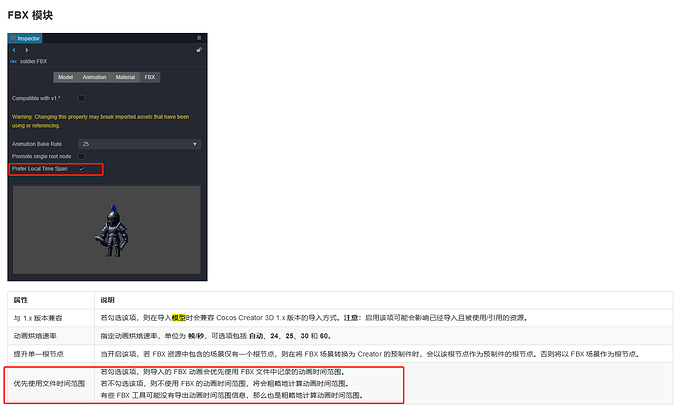The height and width of the screenshot is (409, 690).
Task: Click the FBX file type icon
Action: point(13,62)
